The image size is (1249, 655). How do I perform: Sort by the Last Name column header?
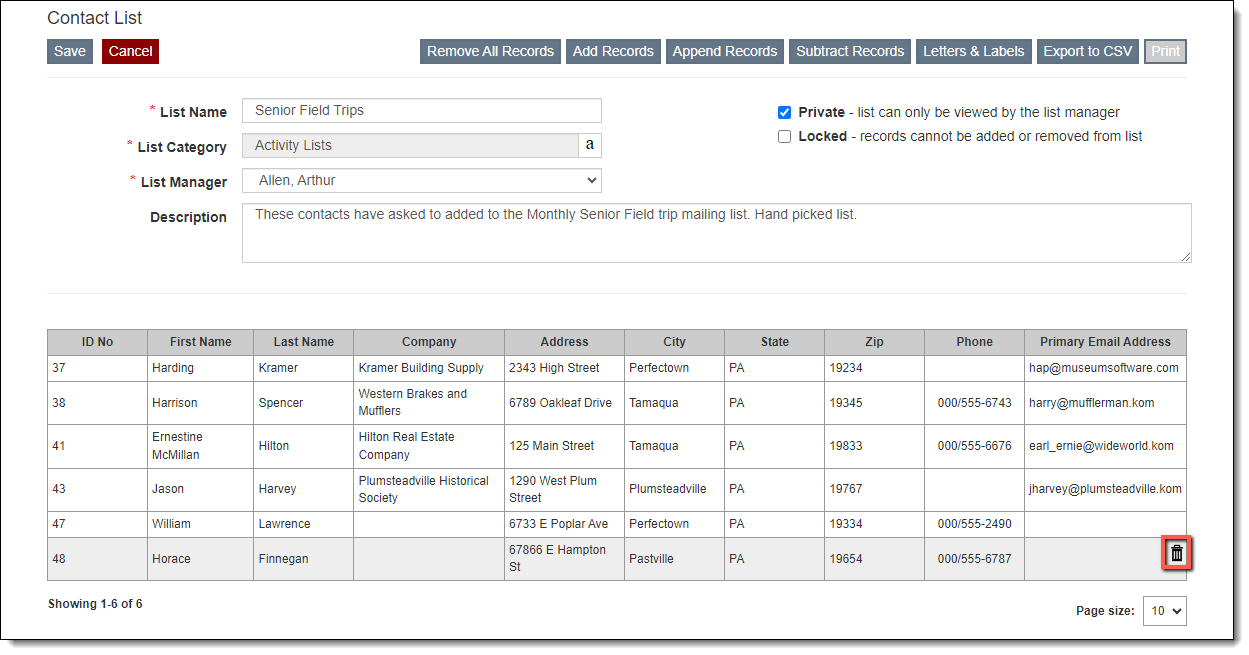(x=303, y=342)
